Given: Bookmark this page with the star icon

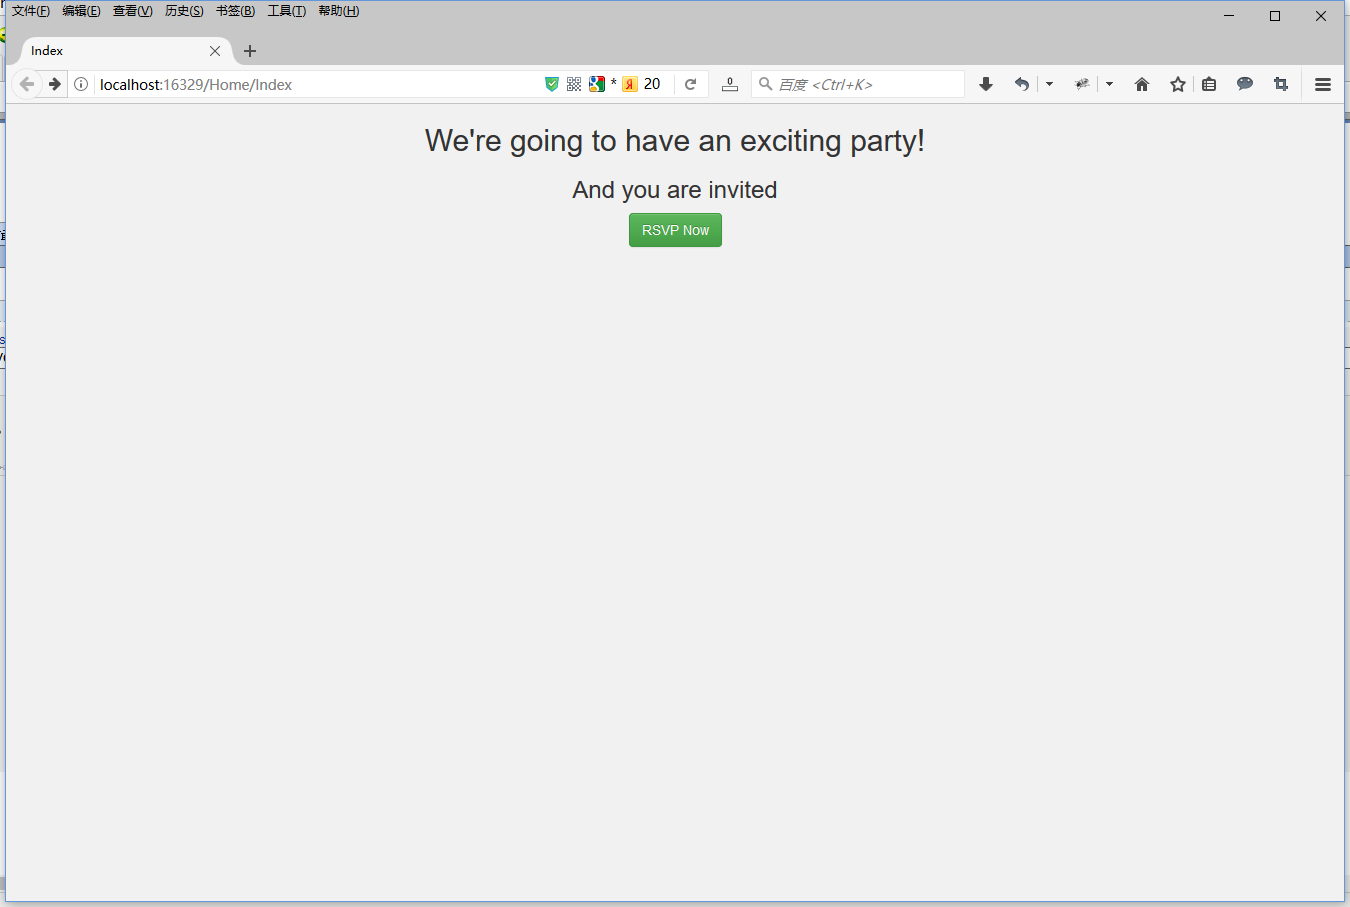Looking at the screenshot, I should (x=1178, y=84).
